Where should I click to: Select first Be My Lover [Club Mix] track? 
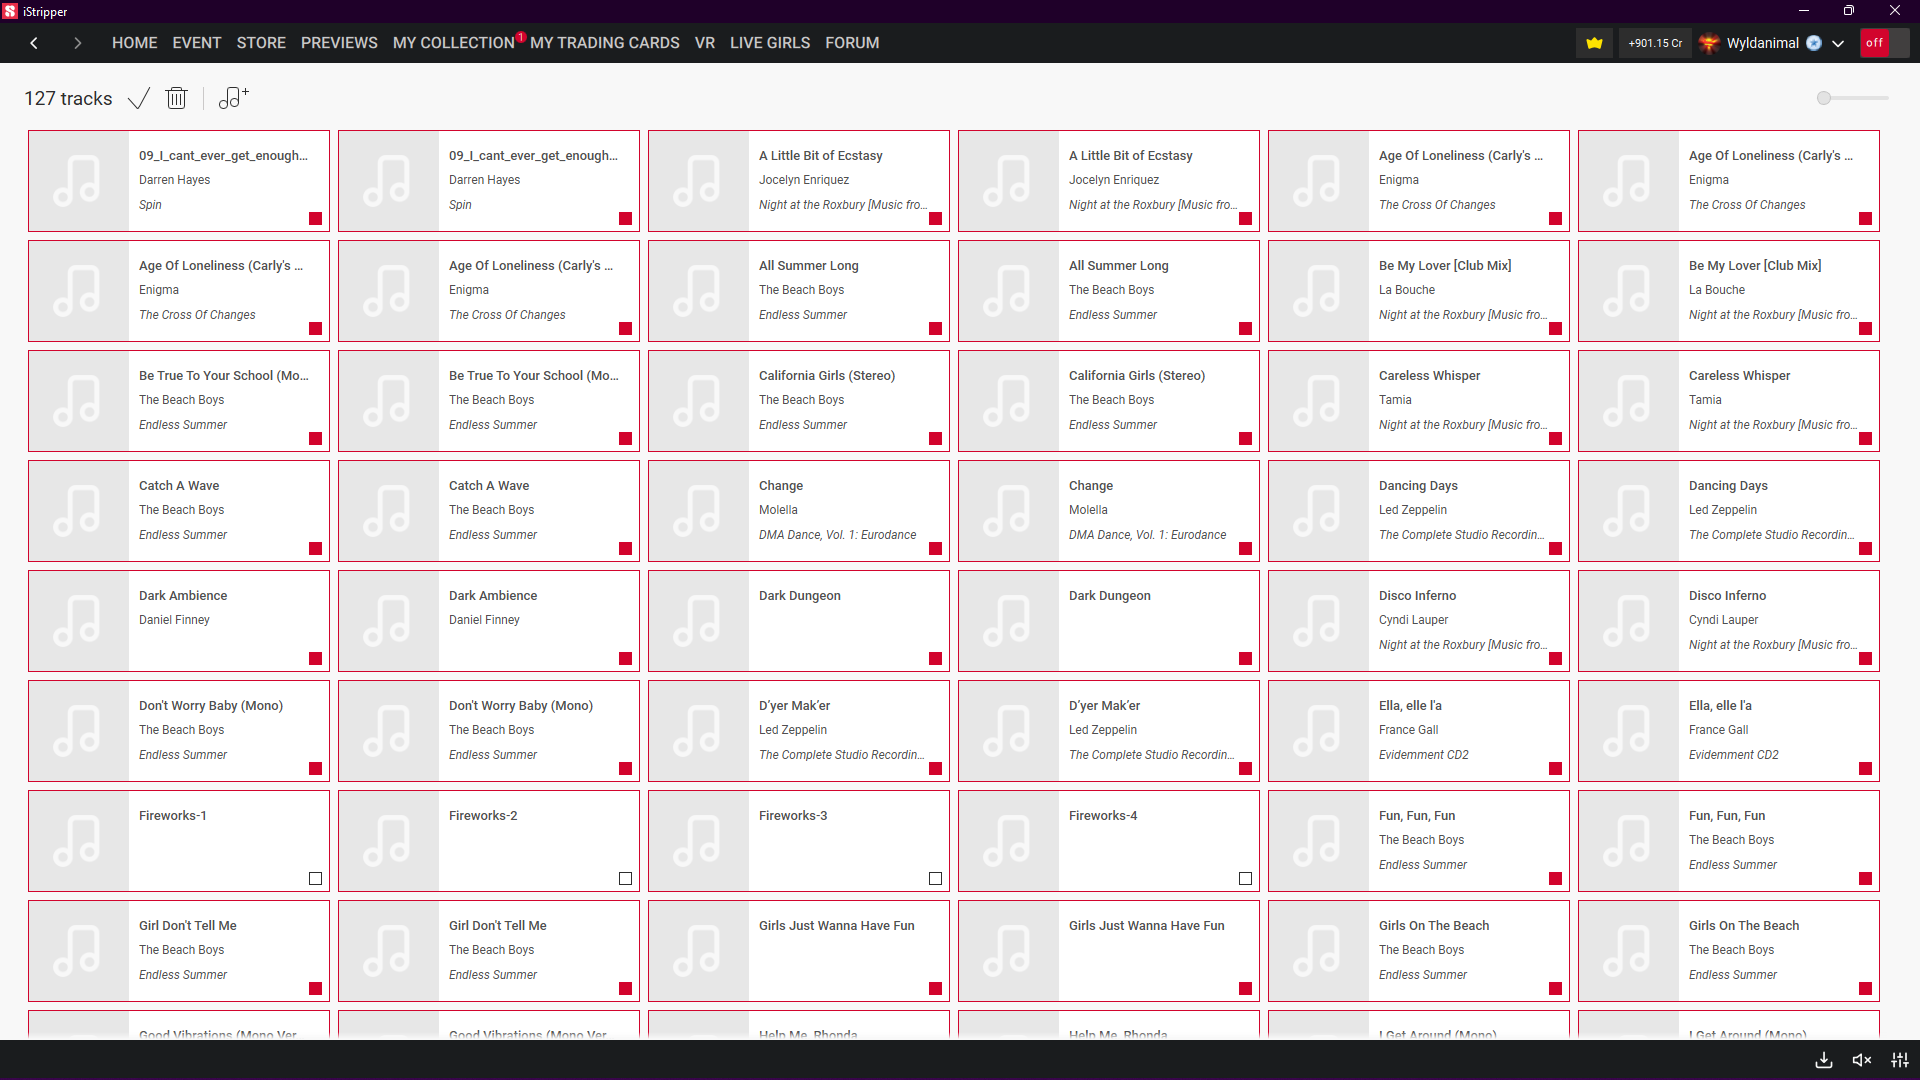click(1419, 291)
